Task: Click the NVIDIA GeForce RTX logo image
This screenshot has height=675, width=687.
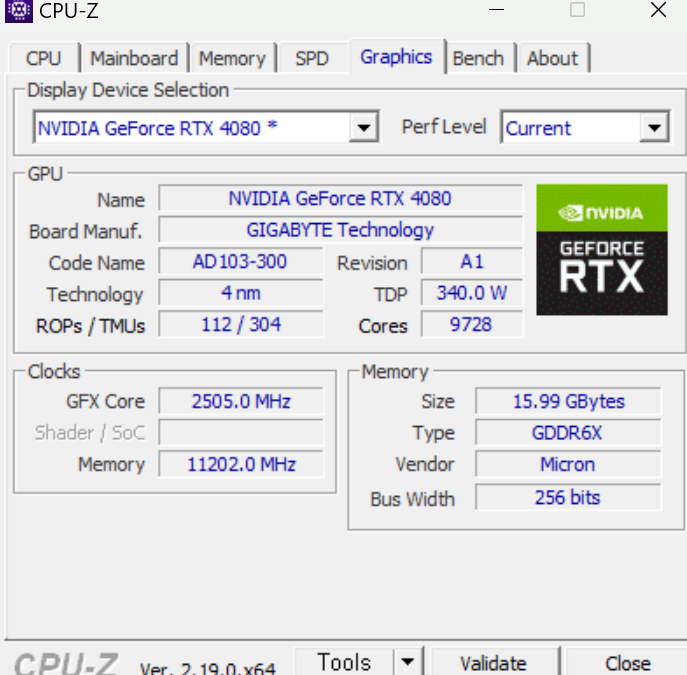Action: click(x=602, y=249)
